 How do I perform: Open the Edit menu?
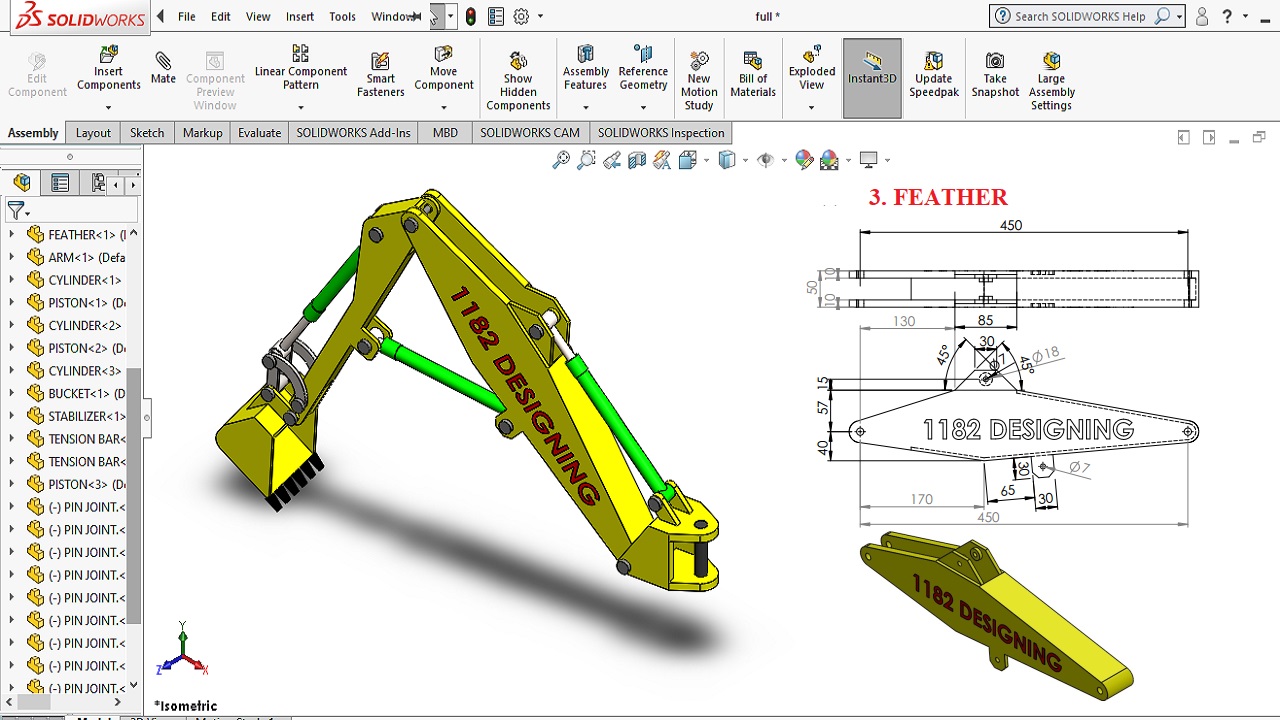pos(221,16)
